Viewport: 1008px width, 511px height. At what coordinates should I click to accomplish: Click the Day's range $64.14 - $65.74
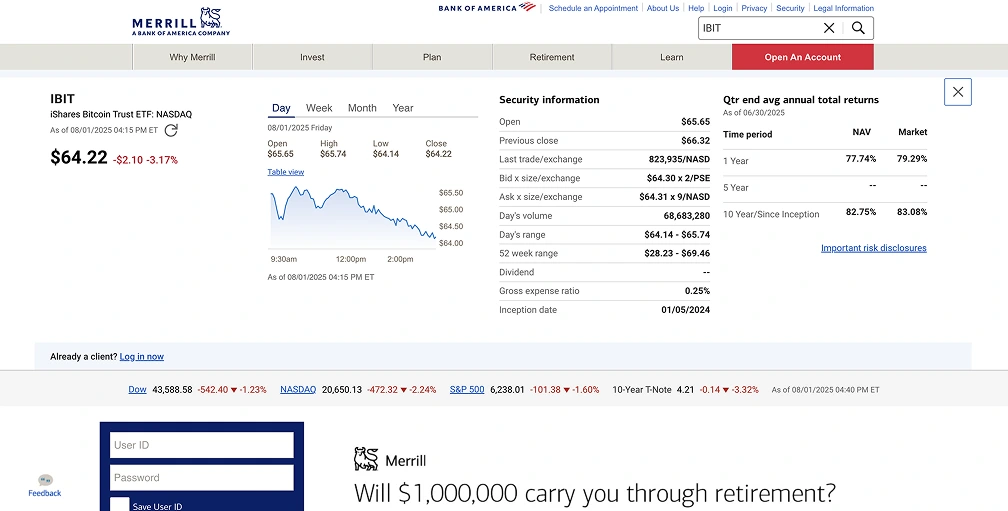coord(677,235)
